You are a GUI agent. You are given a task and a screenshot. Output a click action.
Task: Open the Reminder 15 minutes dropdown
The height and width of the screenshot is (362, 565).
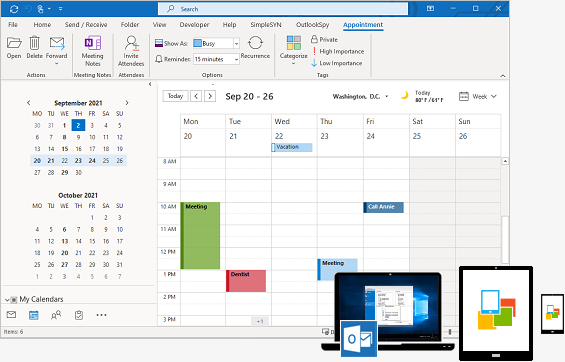[216, 59]
